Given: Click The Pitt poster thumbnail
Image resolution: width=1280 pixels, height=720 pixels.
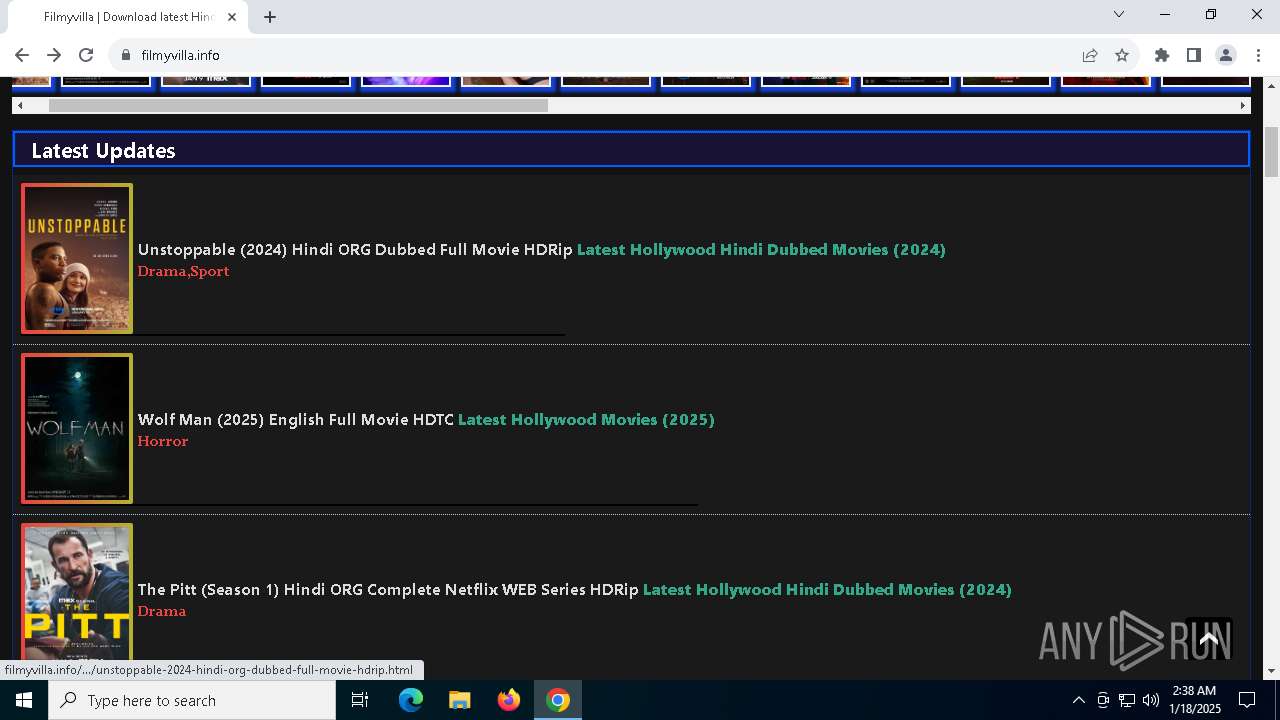Looking at the screenshot, I should [x=77, y=590].
